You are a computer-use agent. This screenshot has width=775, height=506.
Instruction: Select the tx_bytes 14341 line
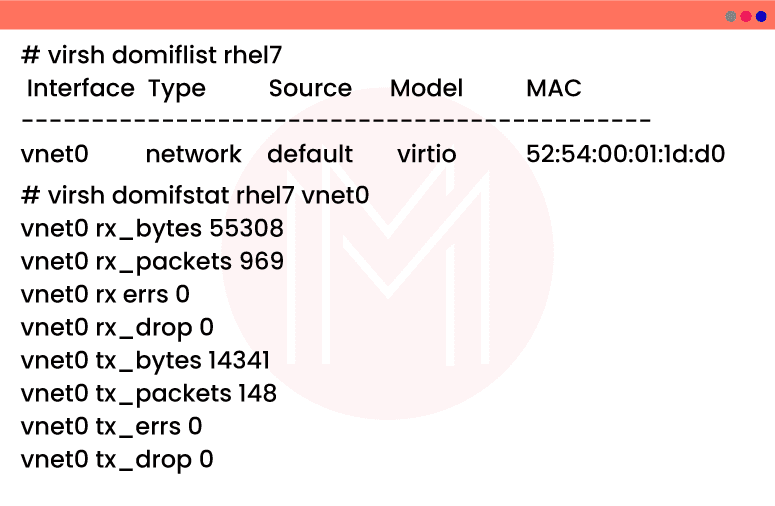[x=145, y=360]
